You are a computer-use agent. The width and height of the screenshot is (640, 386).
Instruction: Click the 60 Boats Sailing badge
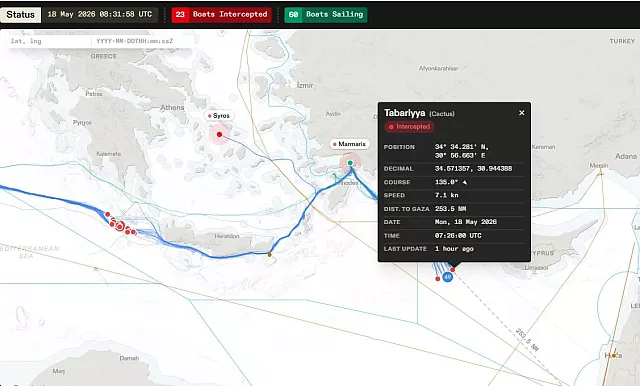point(326,15)
